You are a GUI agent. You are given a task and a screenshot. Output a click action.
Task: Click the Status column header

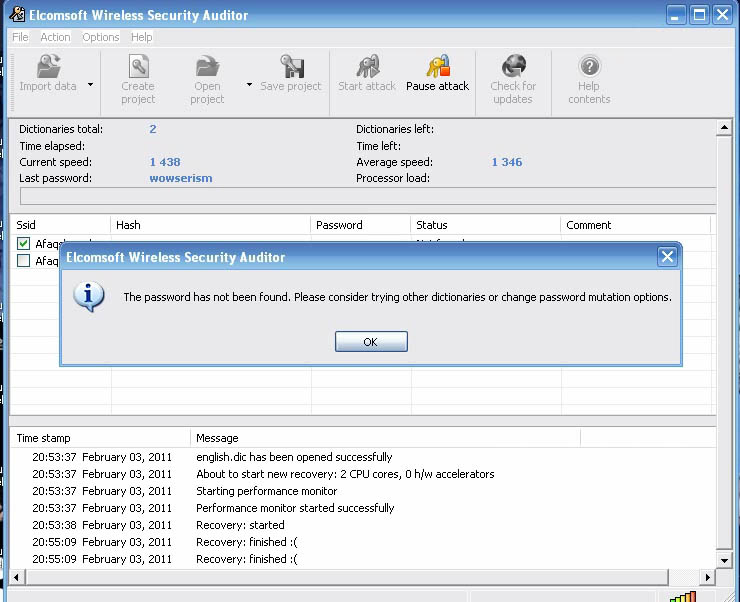[486, 225]
